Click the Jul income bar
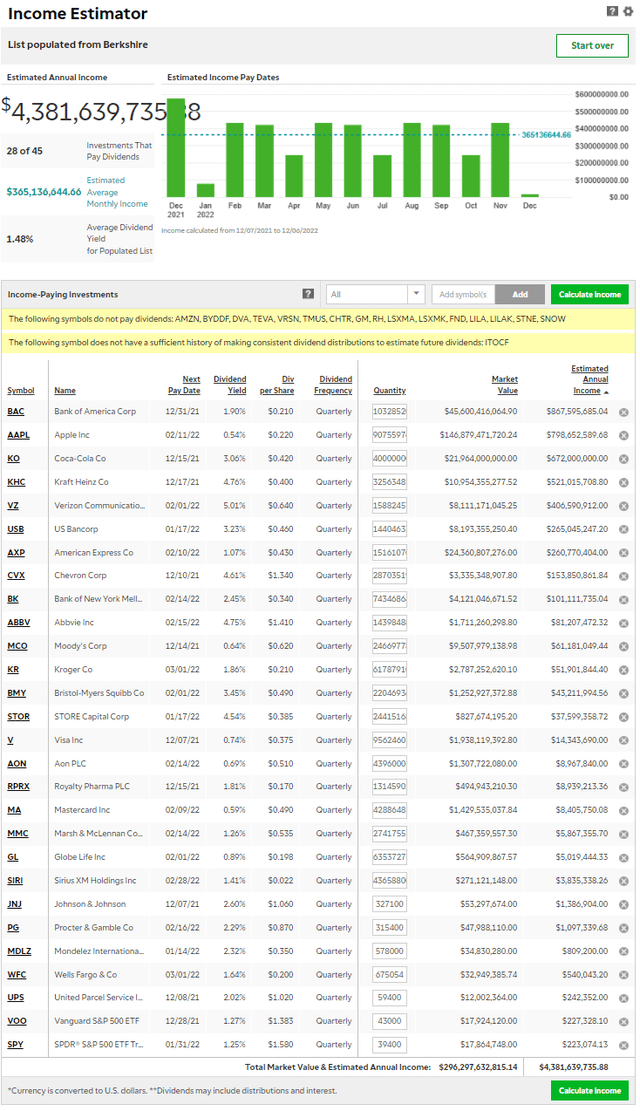The image size is (640, 1111). tap(382, 176)
